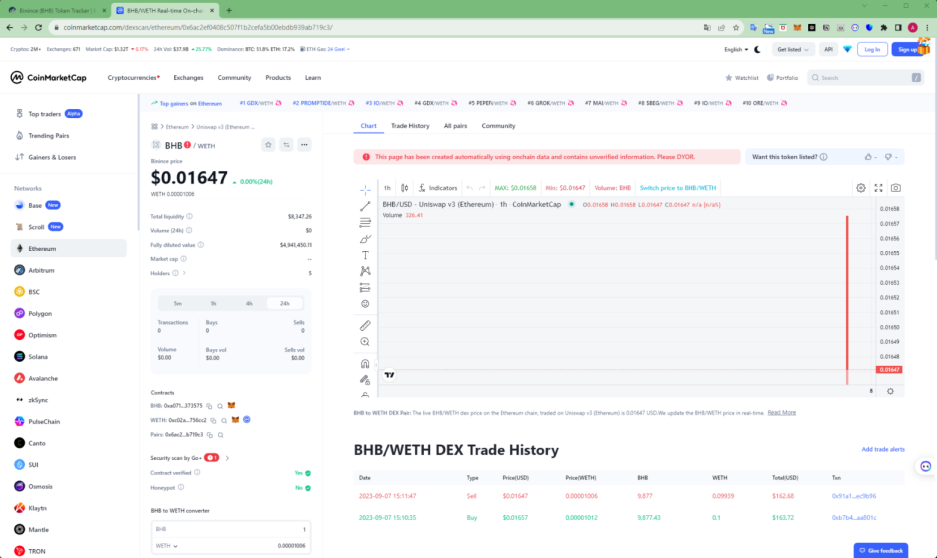The height and width of the screenshot is (558, 937).
Task: Open the API button
Action: click(828, 50)
